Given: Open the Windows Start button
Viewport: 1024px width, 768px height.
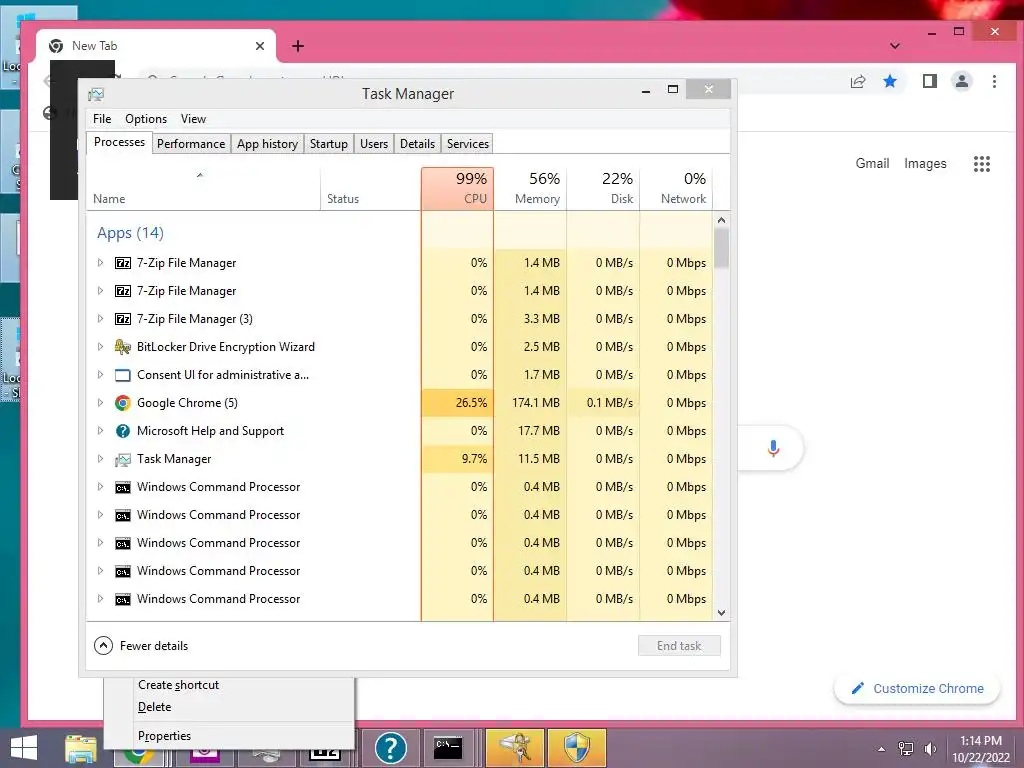Looking at the screenshot, I should click(x=24, y=748).
